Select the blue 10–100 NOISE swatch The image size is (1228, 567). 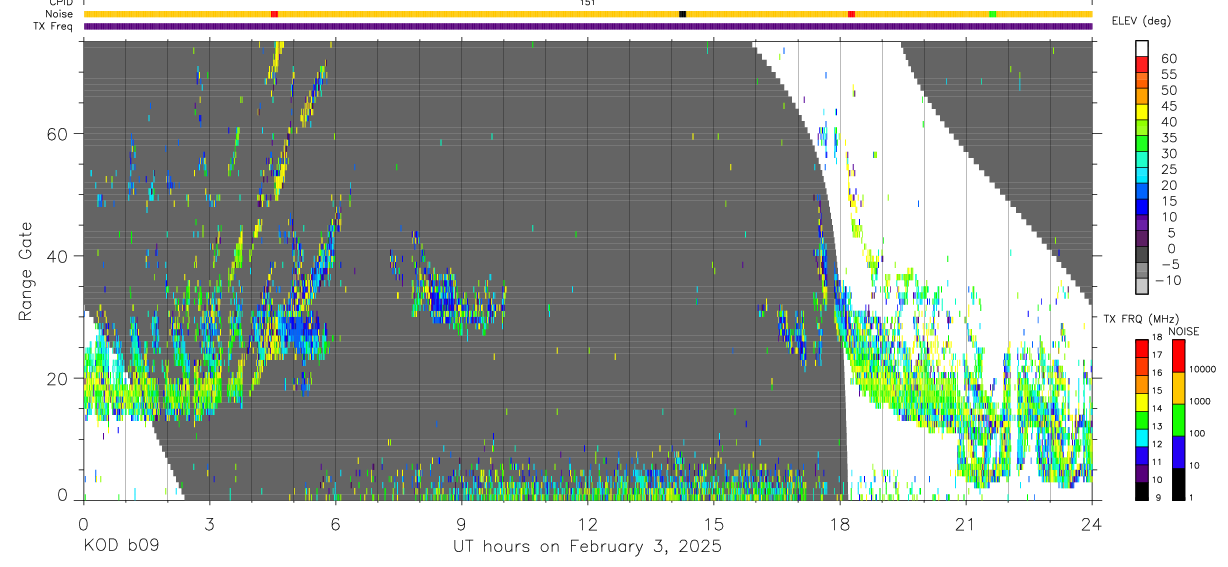[x=1179, y=452]
